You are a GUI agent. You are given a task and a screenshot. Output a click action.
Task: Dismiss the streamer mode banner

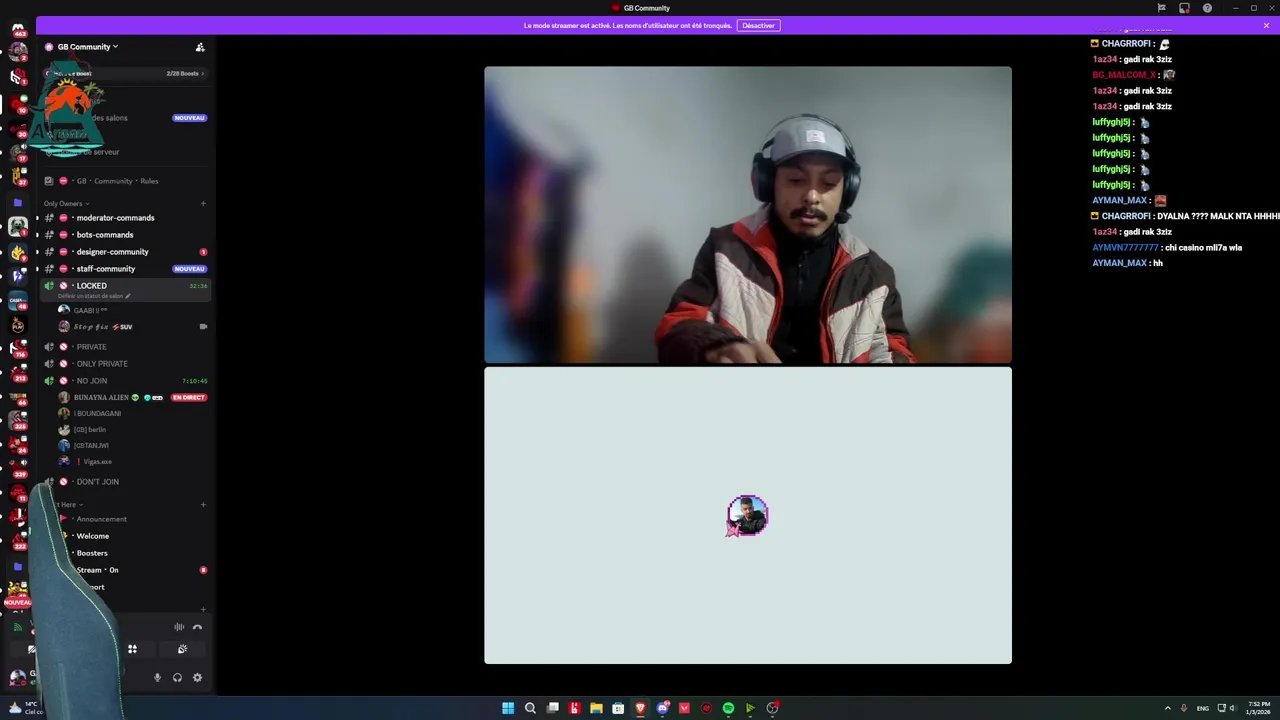tap(1266, 25)
